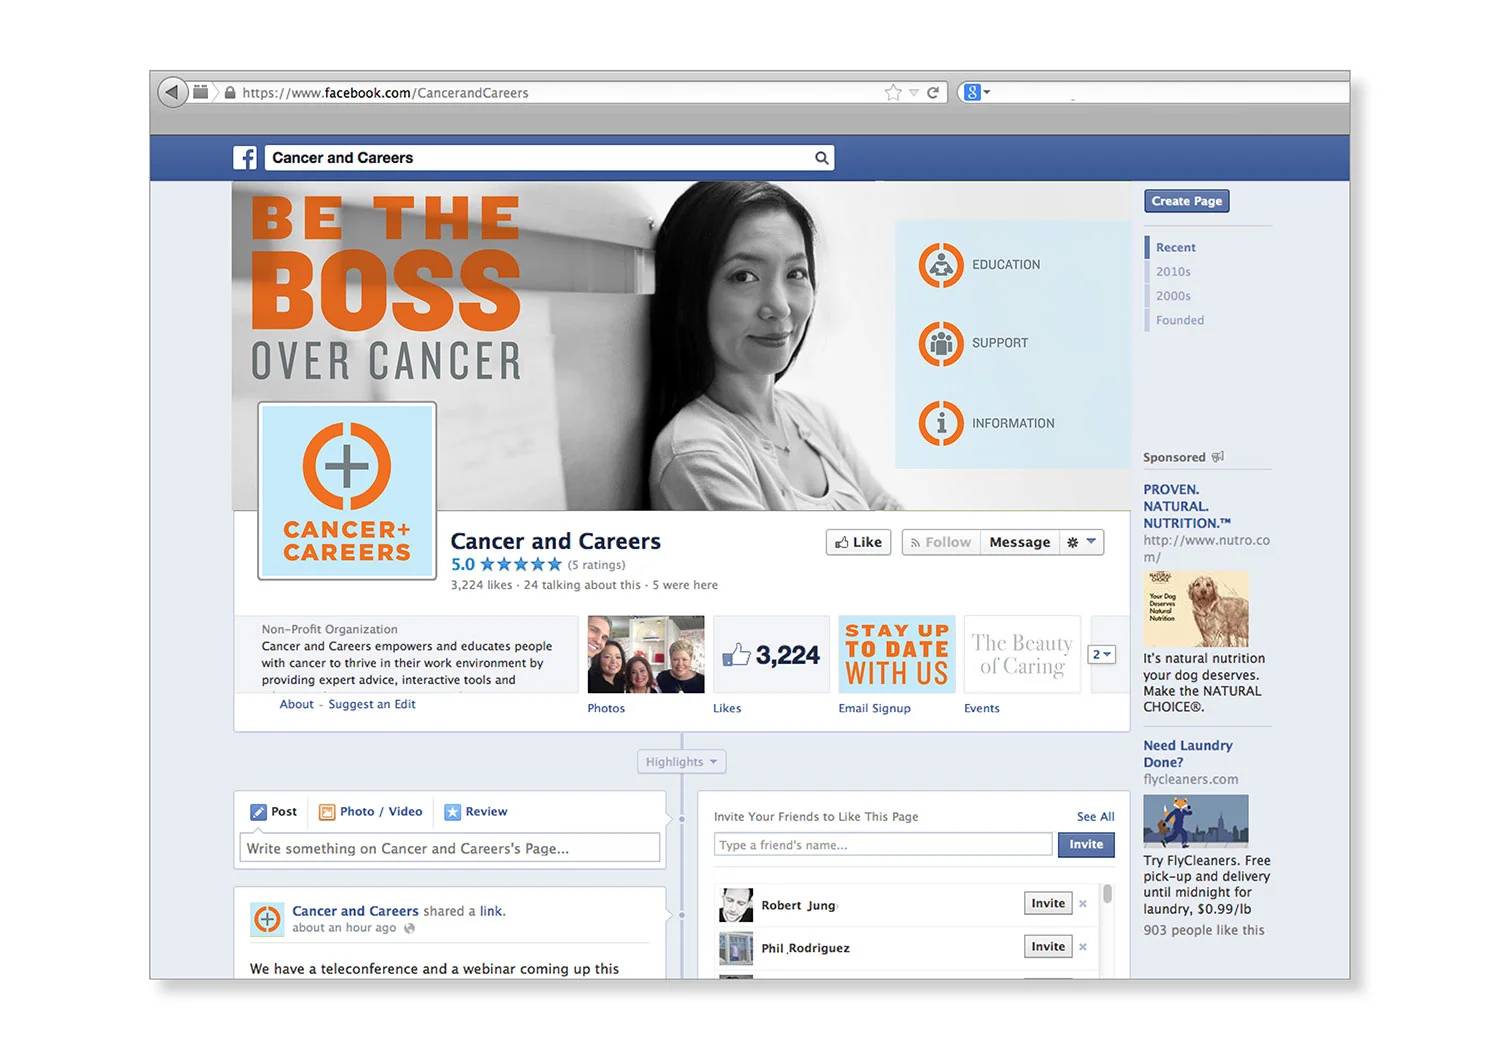Image resolution: width=1500 pixels, height=1055 pixels.
Task: Open the Photos thumbnail of group
Action: coord(646,655)
